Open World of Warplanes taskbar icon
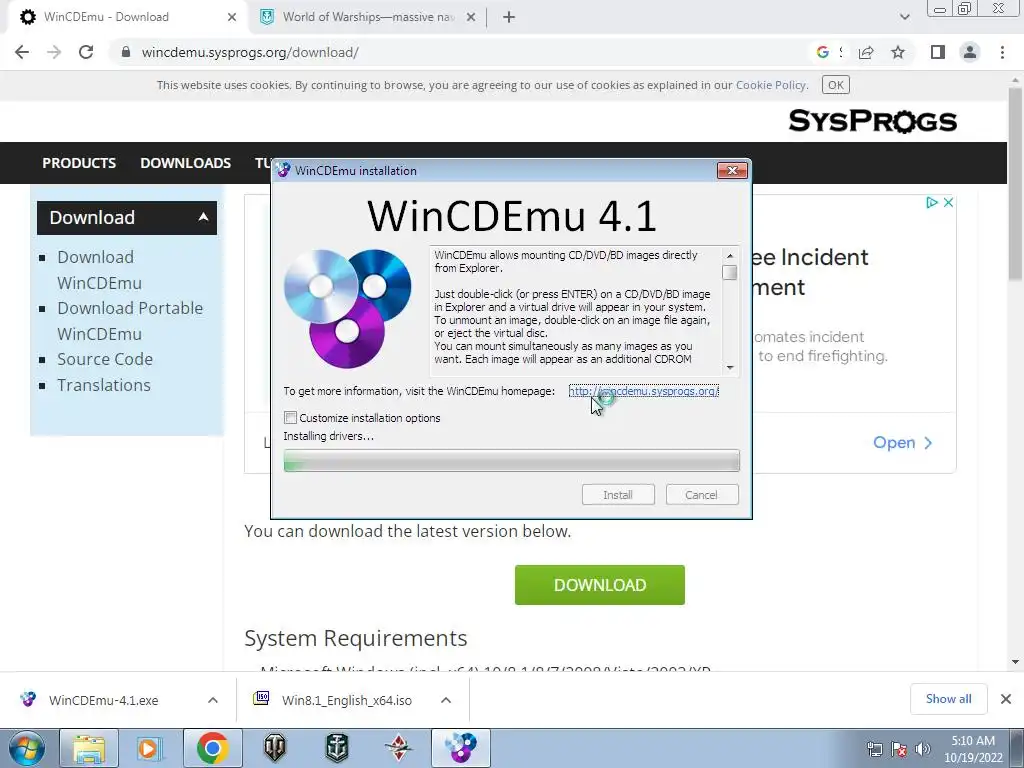 click(x=398, y=748)
